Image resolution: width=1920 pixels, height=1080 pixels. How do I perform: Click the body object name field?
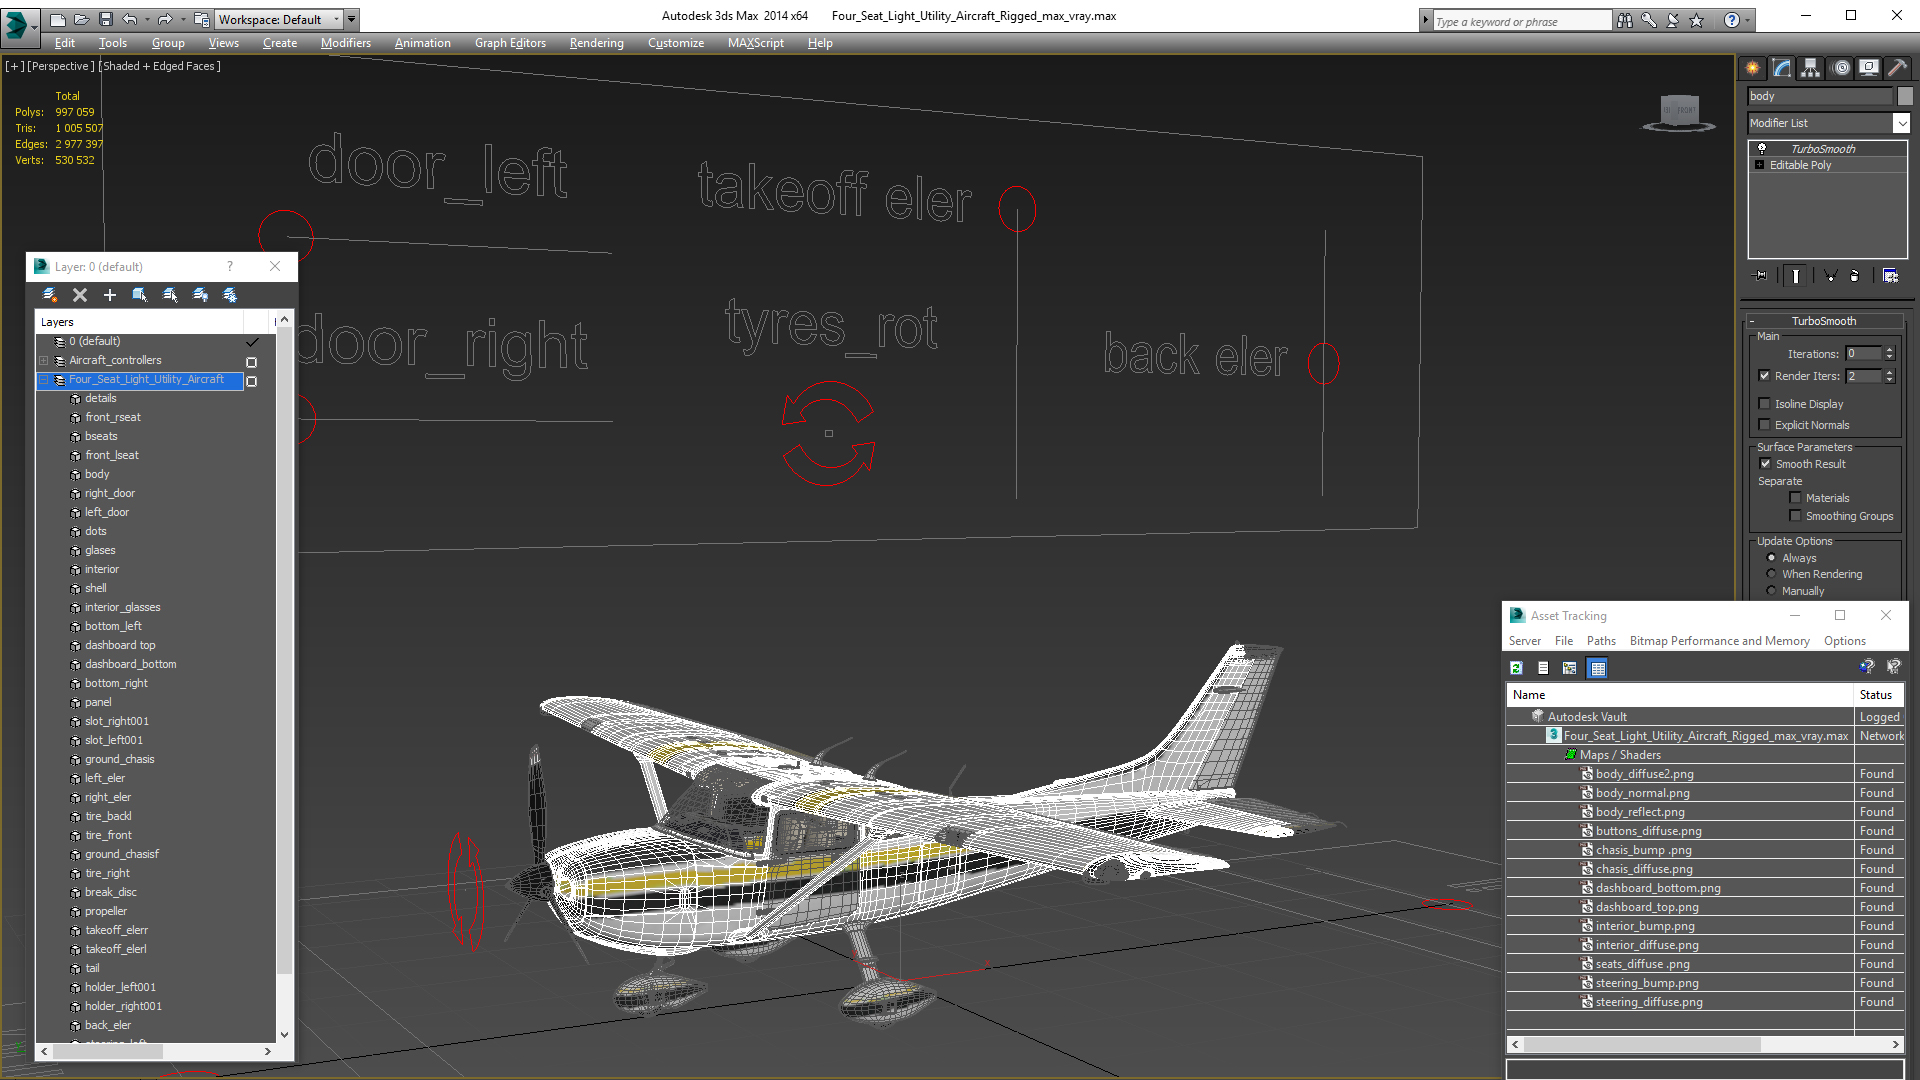pos(1820,96)
